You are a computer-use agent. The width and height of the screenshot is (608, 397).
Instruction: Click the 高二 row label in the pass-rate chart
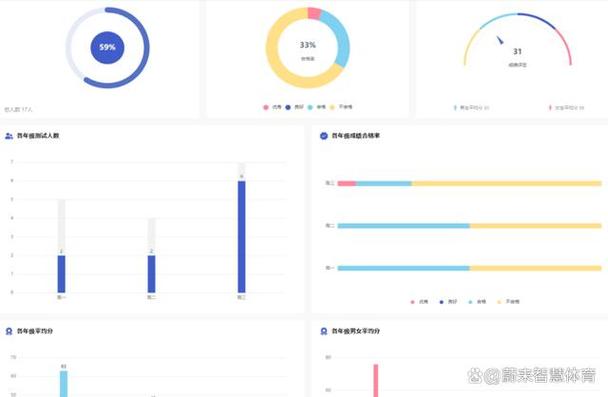tap(330, 225)
